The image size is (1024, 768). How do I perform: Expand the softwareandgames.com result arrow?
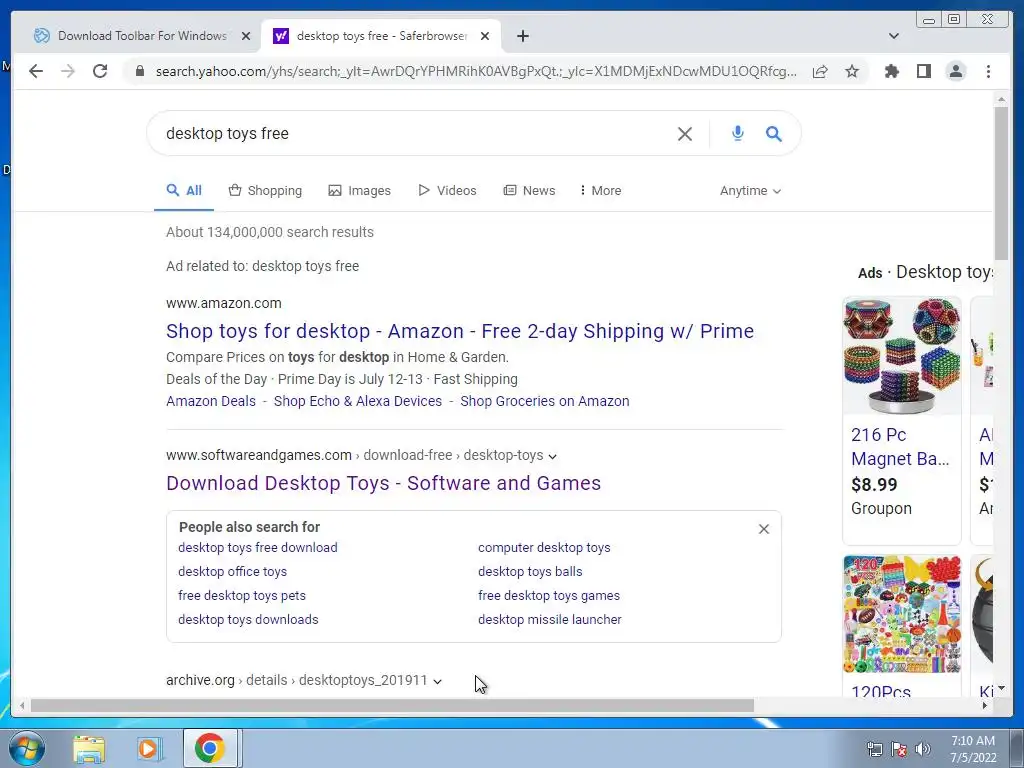553,456
